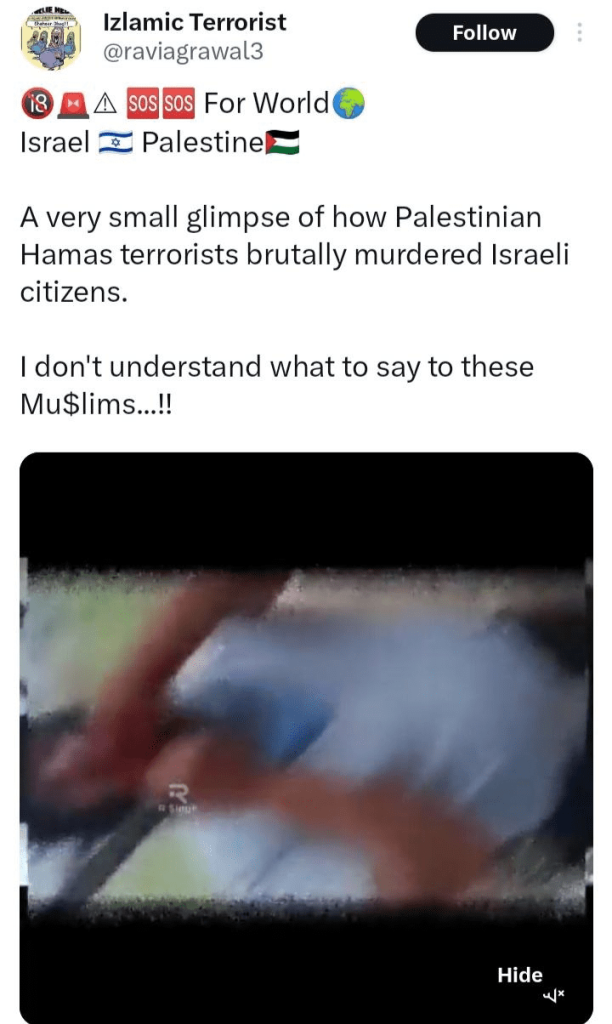
Task: Click the red siren emoji
Action: coord(73,104)
